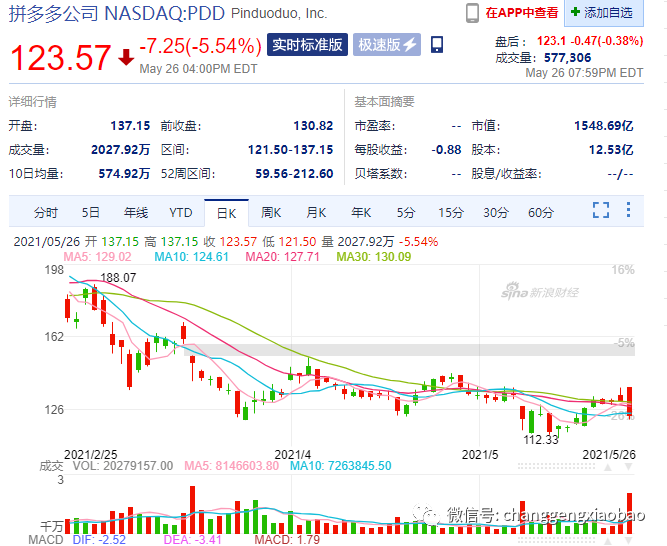Open the 在APP中查看 link

pos(522,13)
